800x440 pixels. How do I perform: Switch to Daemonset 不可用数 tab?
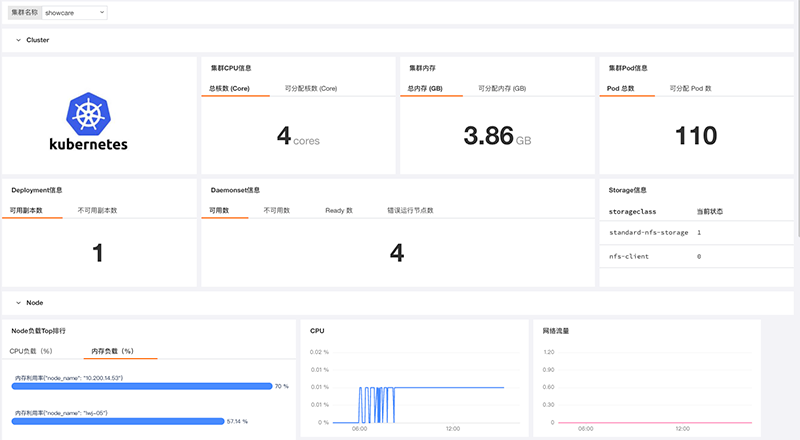point(277,210)
